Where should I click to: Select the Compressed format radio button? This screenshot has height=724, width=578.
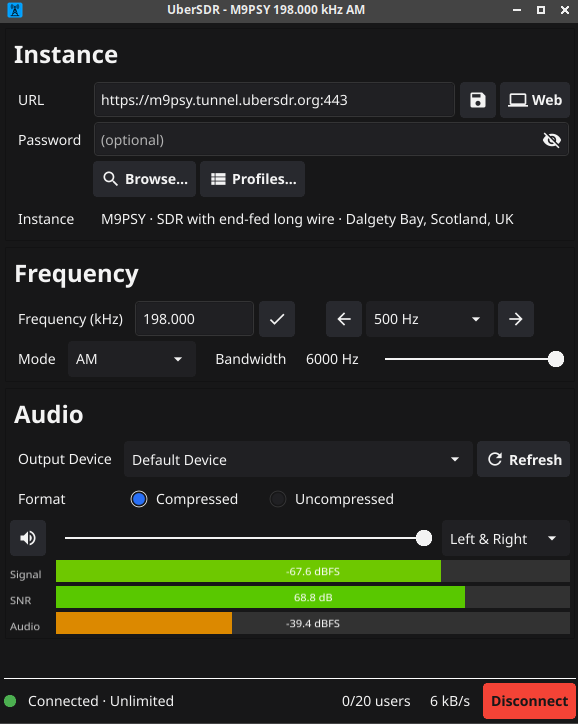coord(139,499)
